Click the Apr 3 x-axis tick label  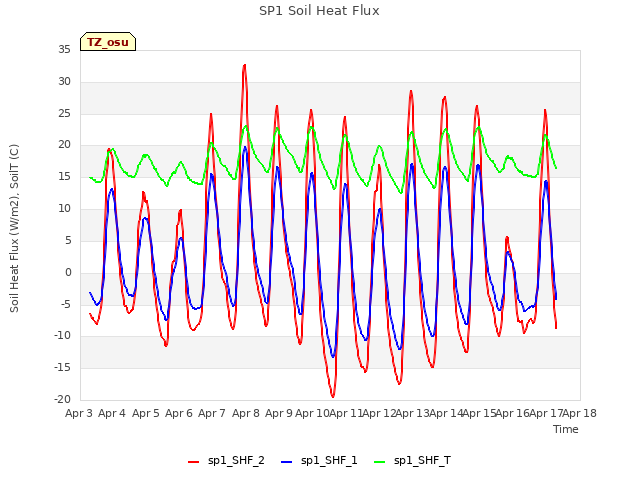(x=79, y=413)
